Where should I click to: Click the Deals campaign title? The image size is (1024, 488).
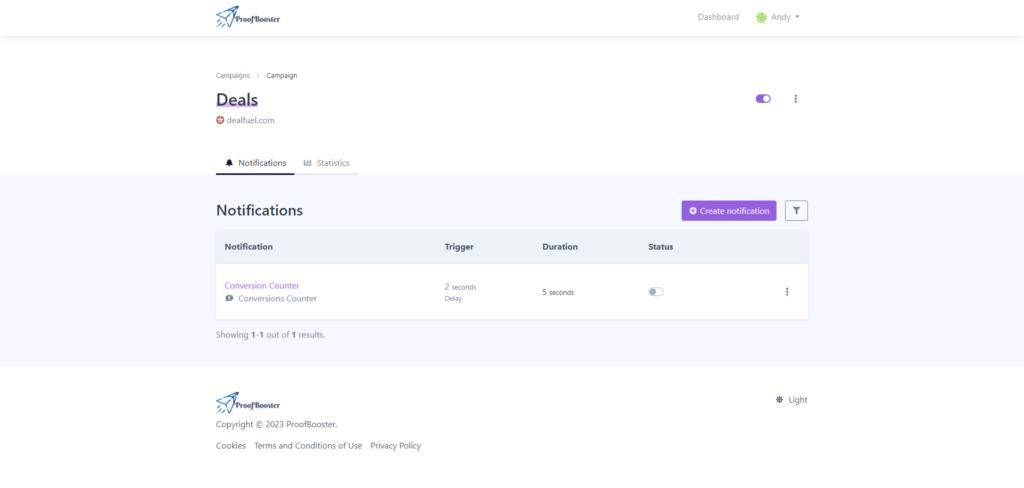click(237, 99)
